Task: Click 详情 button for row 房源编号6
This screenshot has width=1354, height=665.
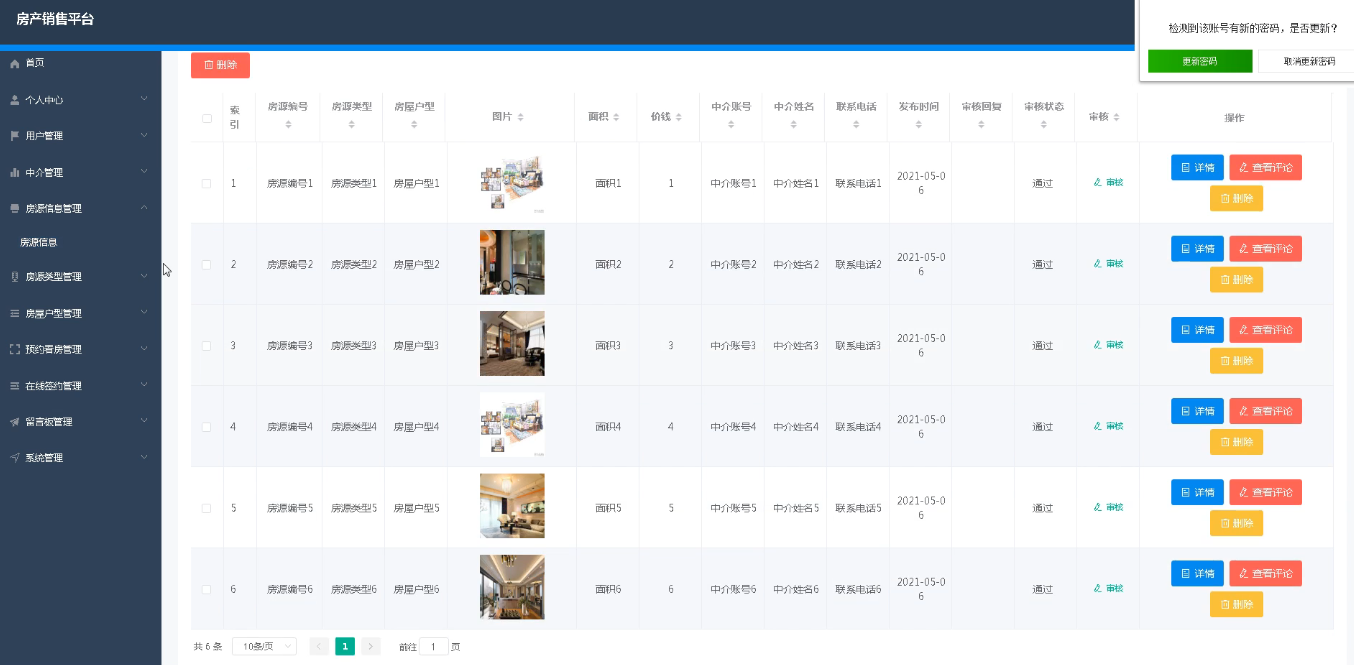Action: tap(1197, 573)
